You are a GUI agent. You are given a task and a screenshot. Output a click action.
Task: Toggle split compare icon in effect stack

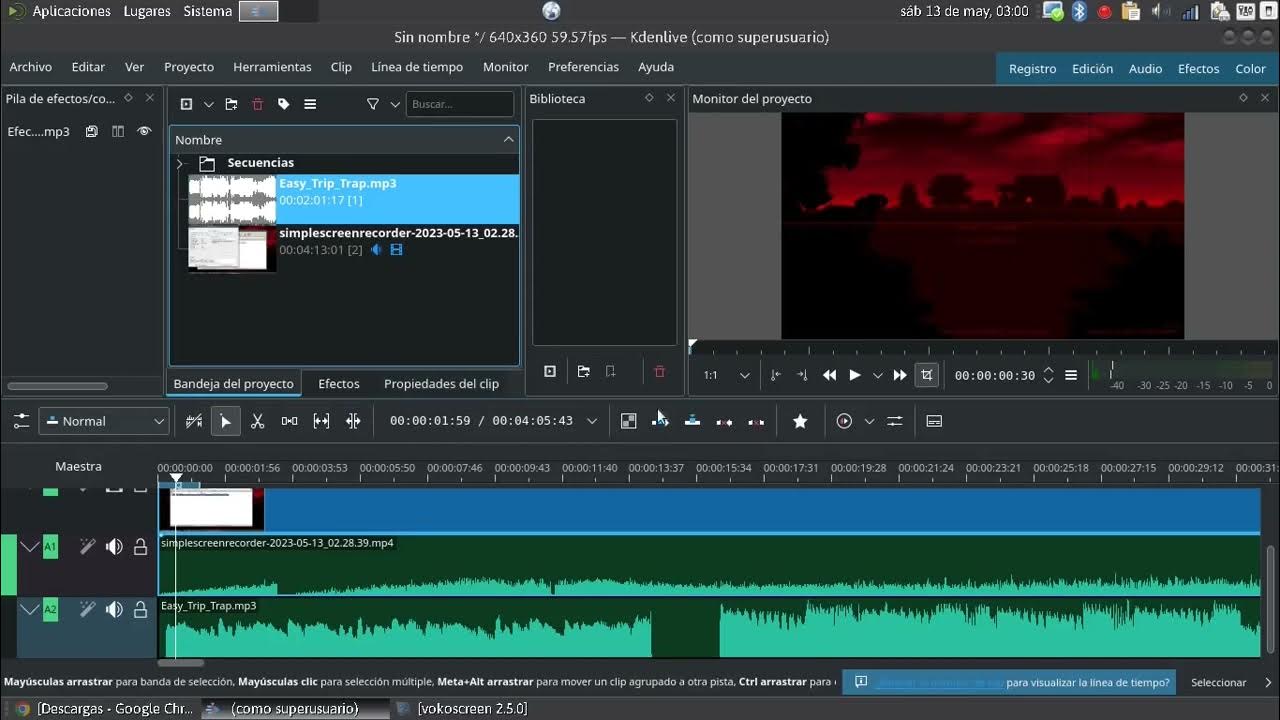point(118,131)
